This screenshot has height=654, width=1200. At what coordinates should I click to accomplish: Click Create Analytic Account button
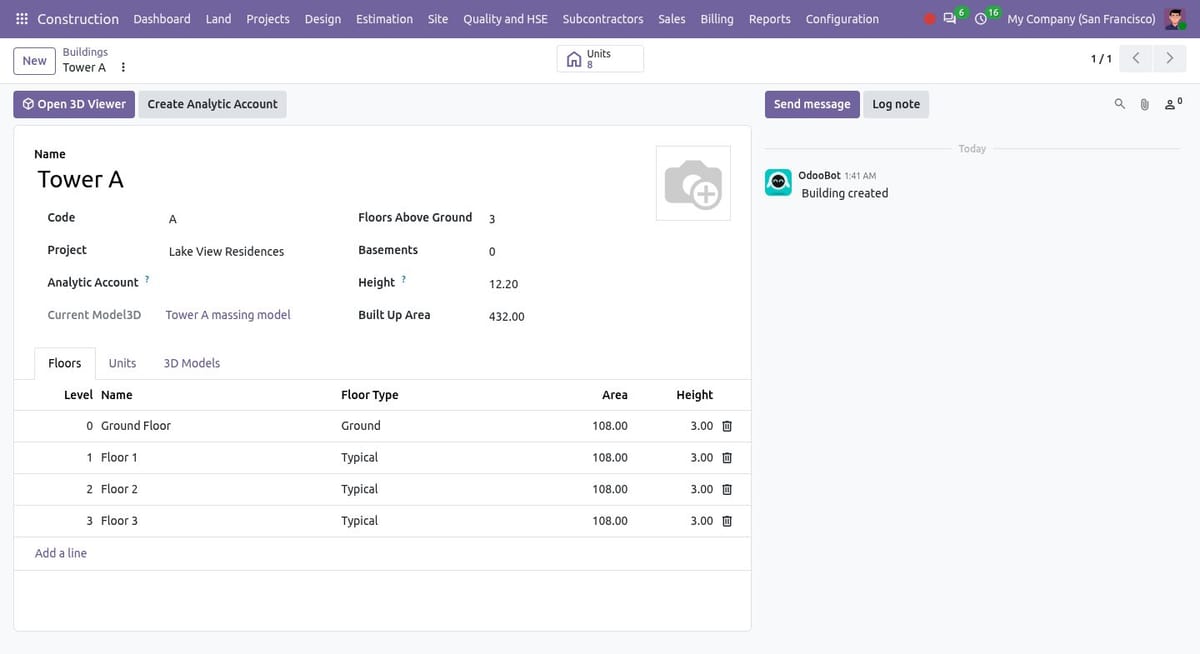(x=213, y=104)
